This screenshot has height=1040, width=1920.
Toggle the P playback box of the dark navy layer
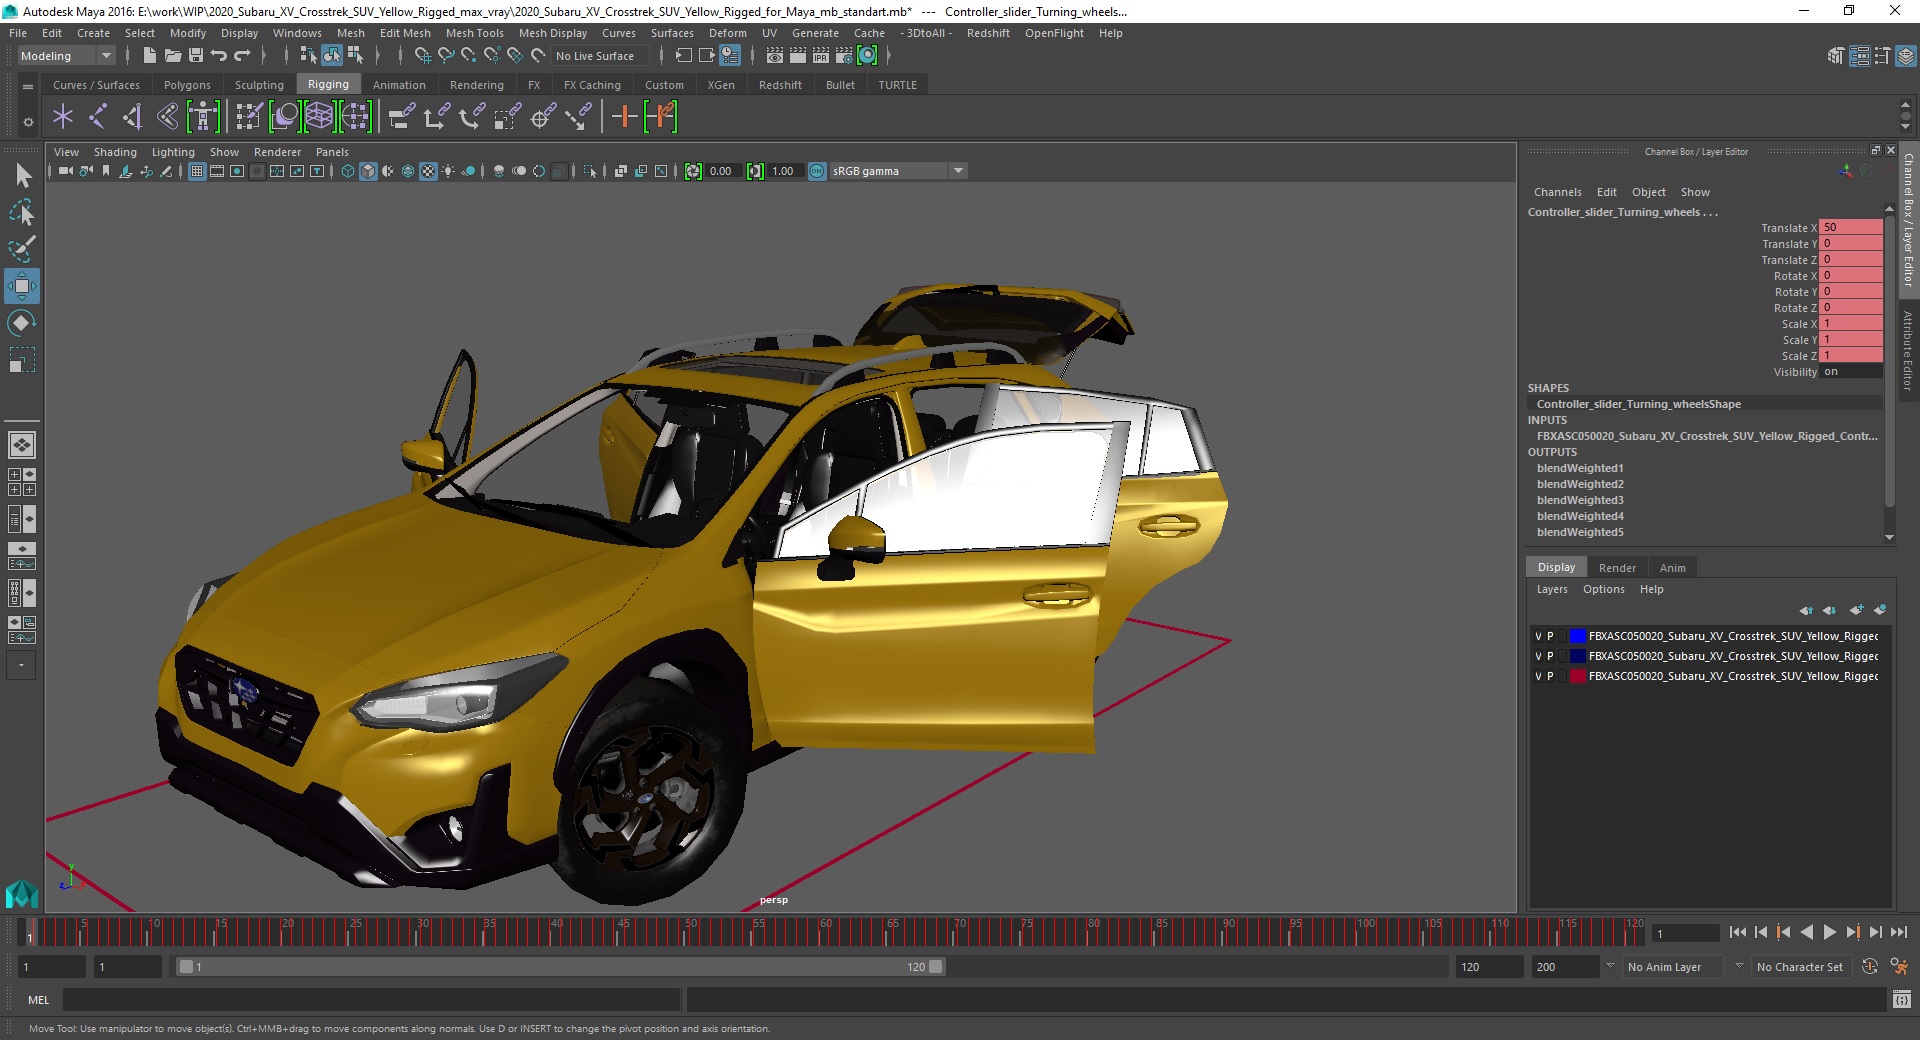1550,656
